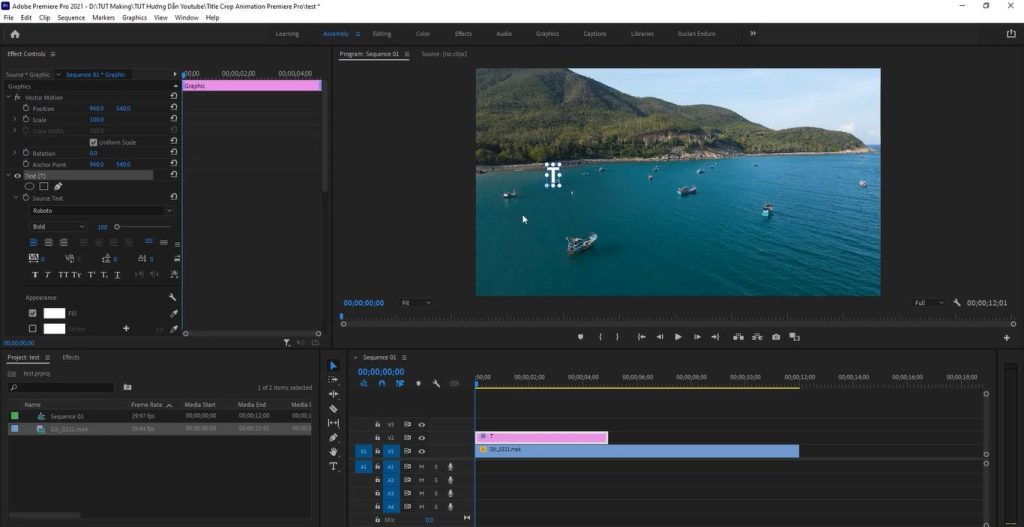Pick free draw bezier mask pen
1024x527 pixels.
58,187
